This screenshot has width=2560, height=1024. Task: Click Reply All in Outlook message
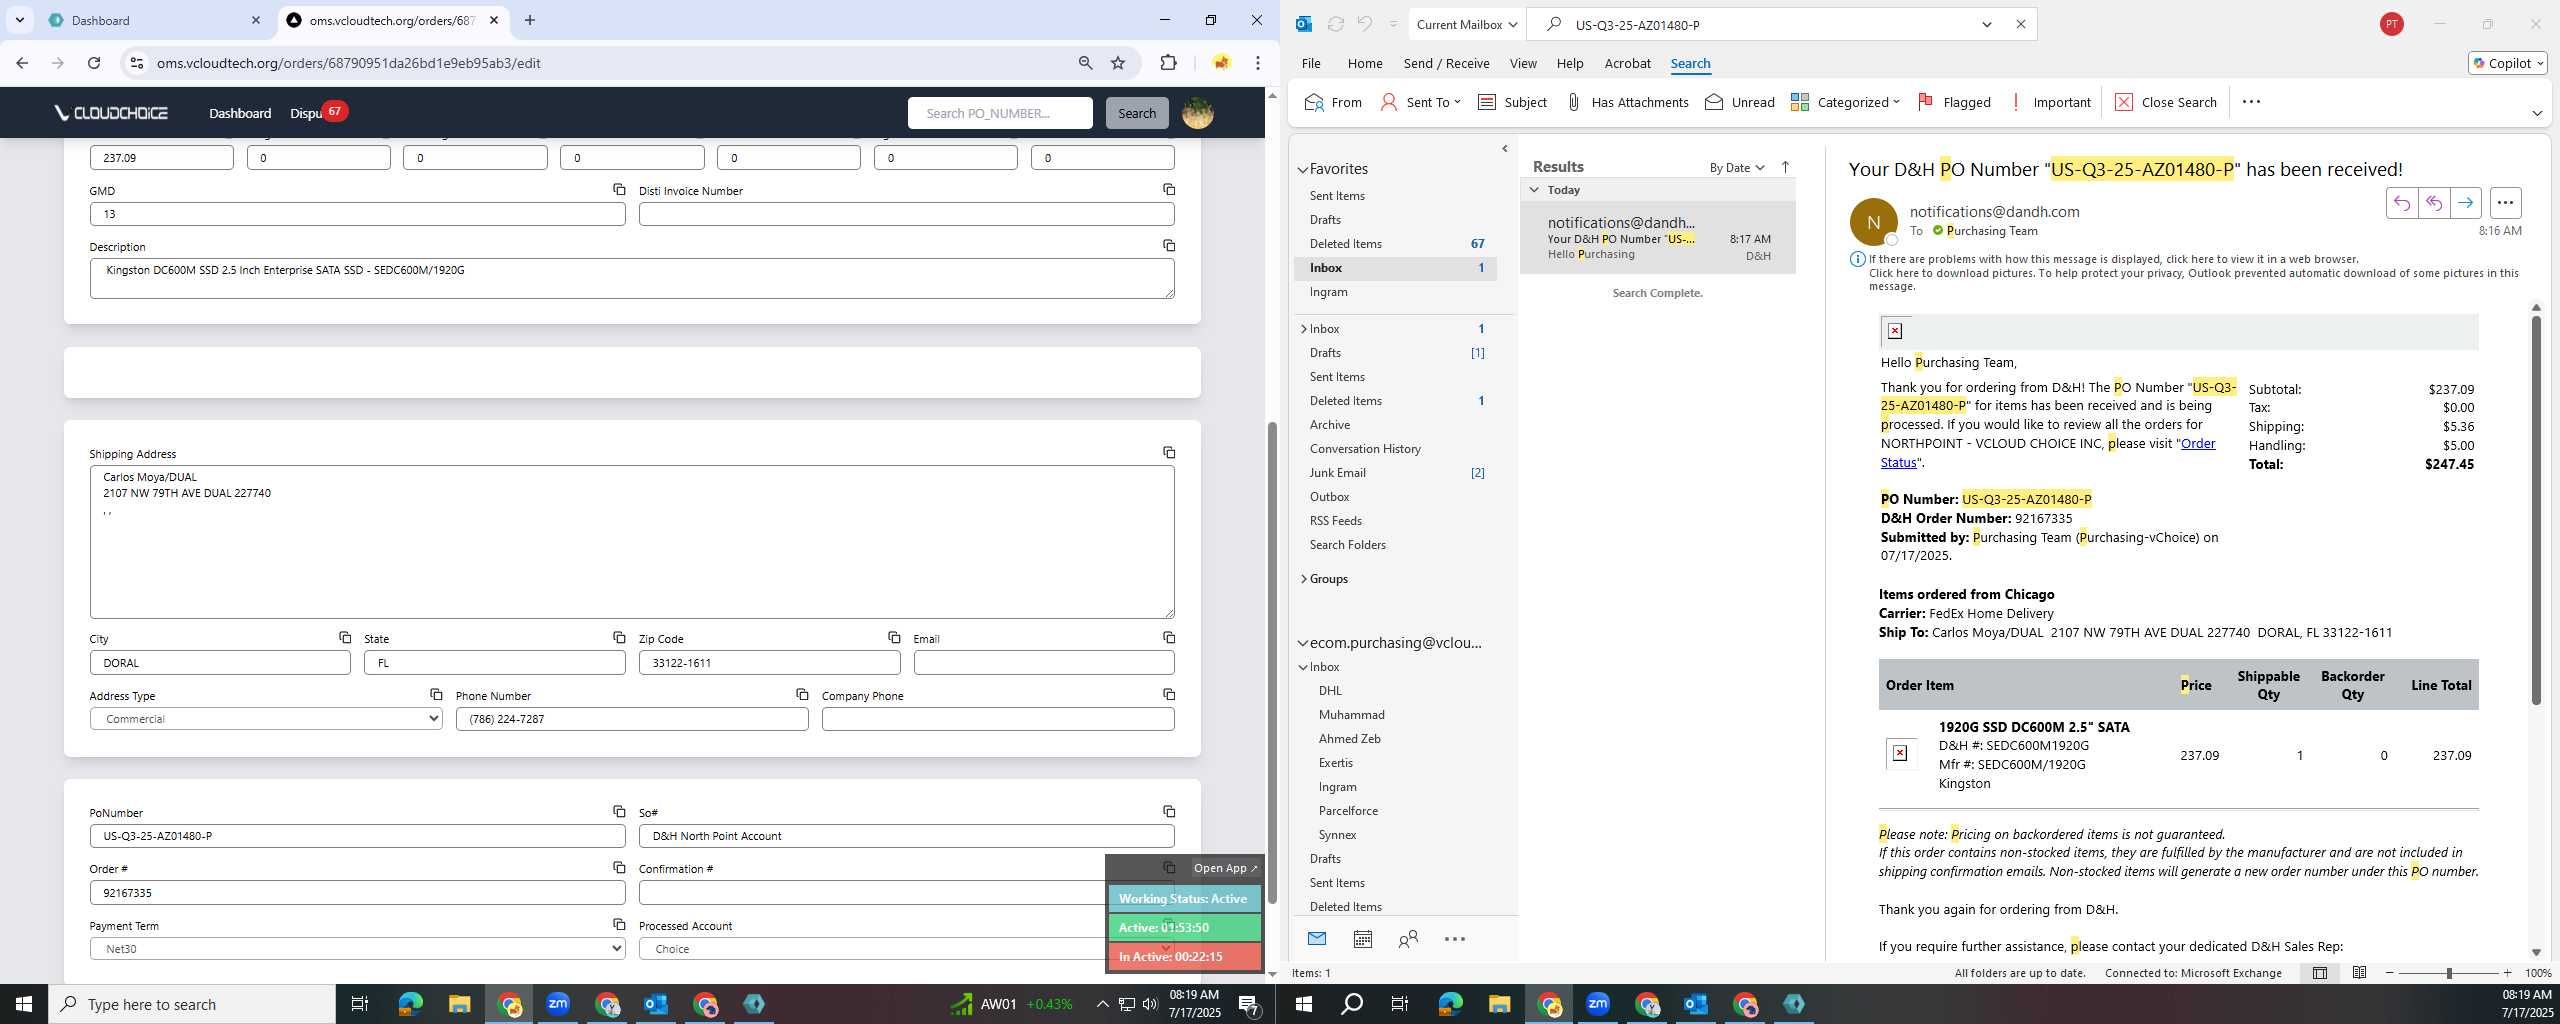click(2433, 203)
